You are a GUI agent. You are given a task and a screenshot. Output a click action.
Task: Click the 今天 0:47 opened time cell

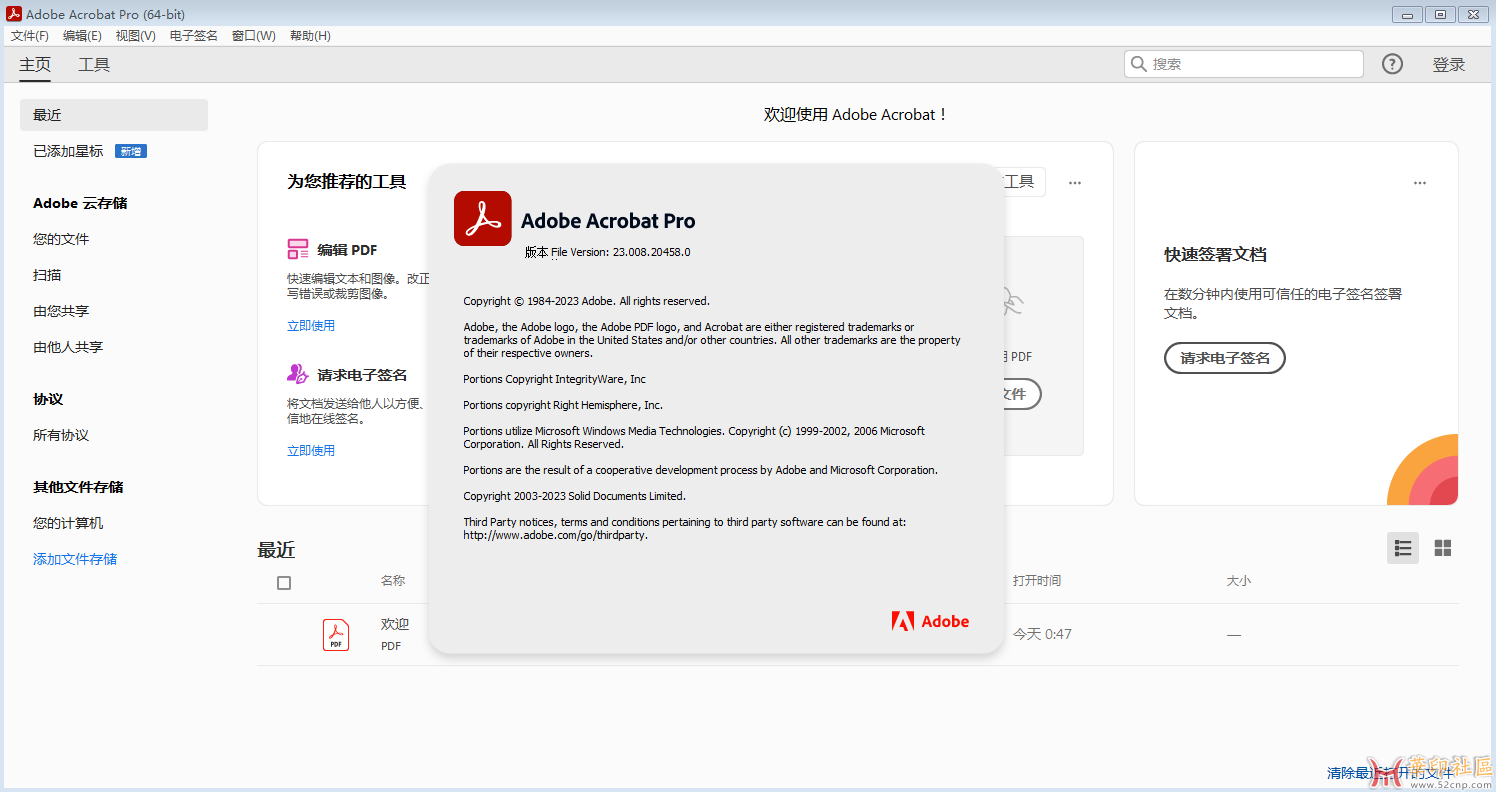tap(1042, 634)
